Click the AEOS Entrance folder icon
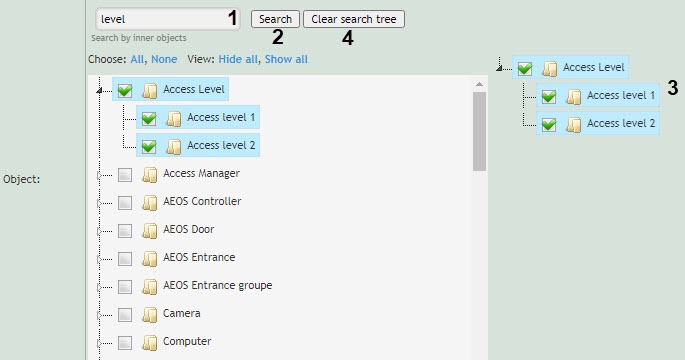 click(150, 259)
